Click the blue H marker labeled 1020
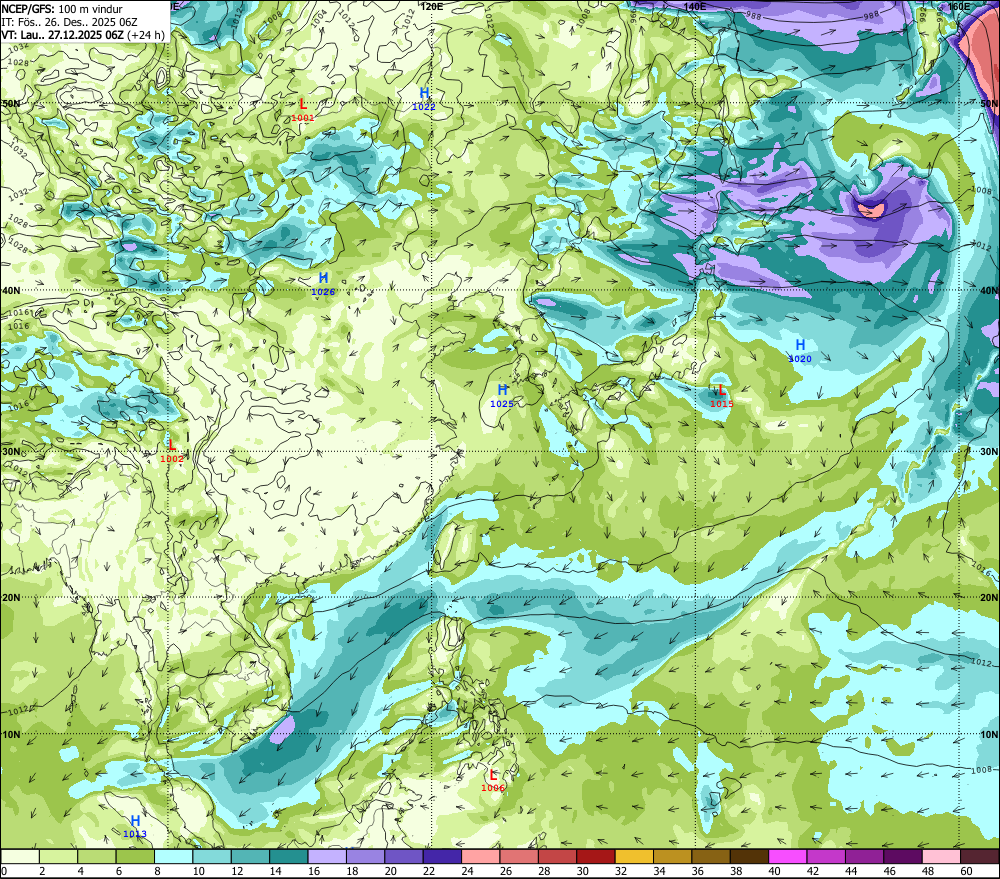1000x879 pixels. [x=800, y=345]
